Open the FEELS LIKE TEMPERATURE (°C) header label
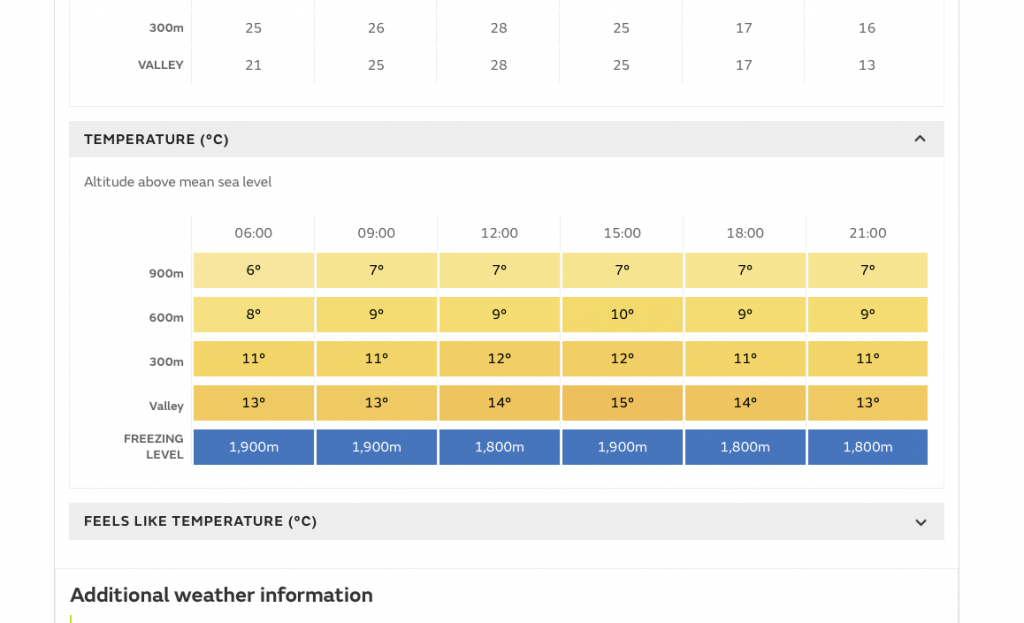 [200, 521]
